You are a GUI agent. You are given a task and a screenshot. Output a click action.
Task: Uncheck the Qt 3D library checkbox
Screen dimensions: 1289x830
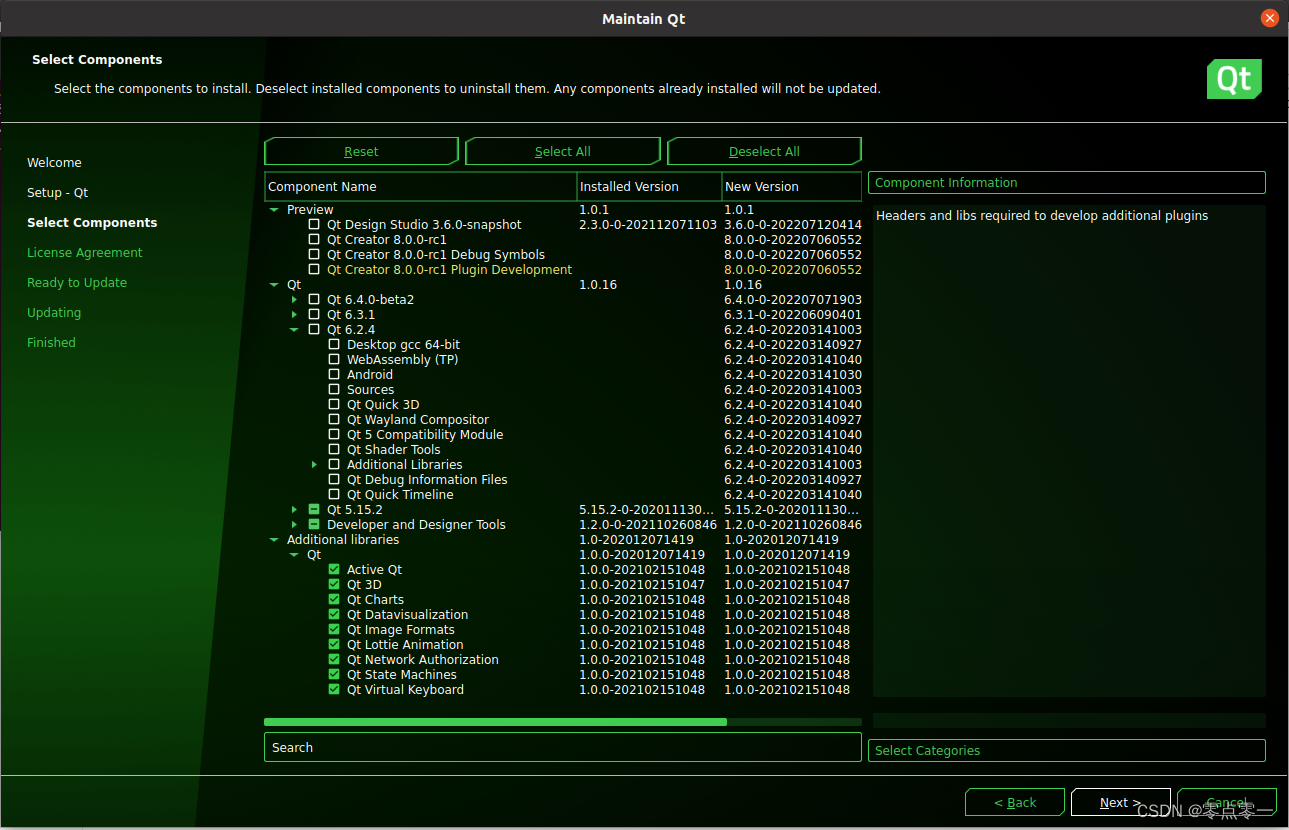[334, 585]
